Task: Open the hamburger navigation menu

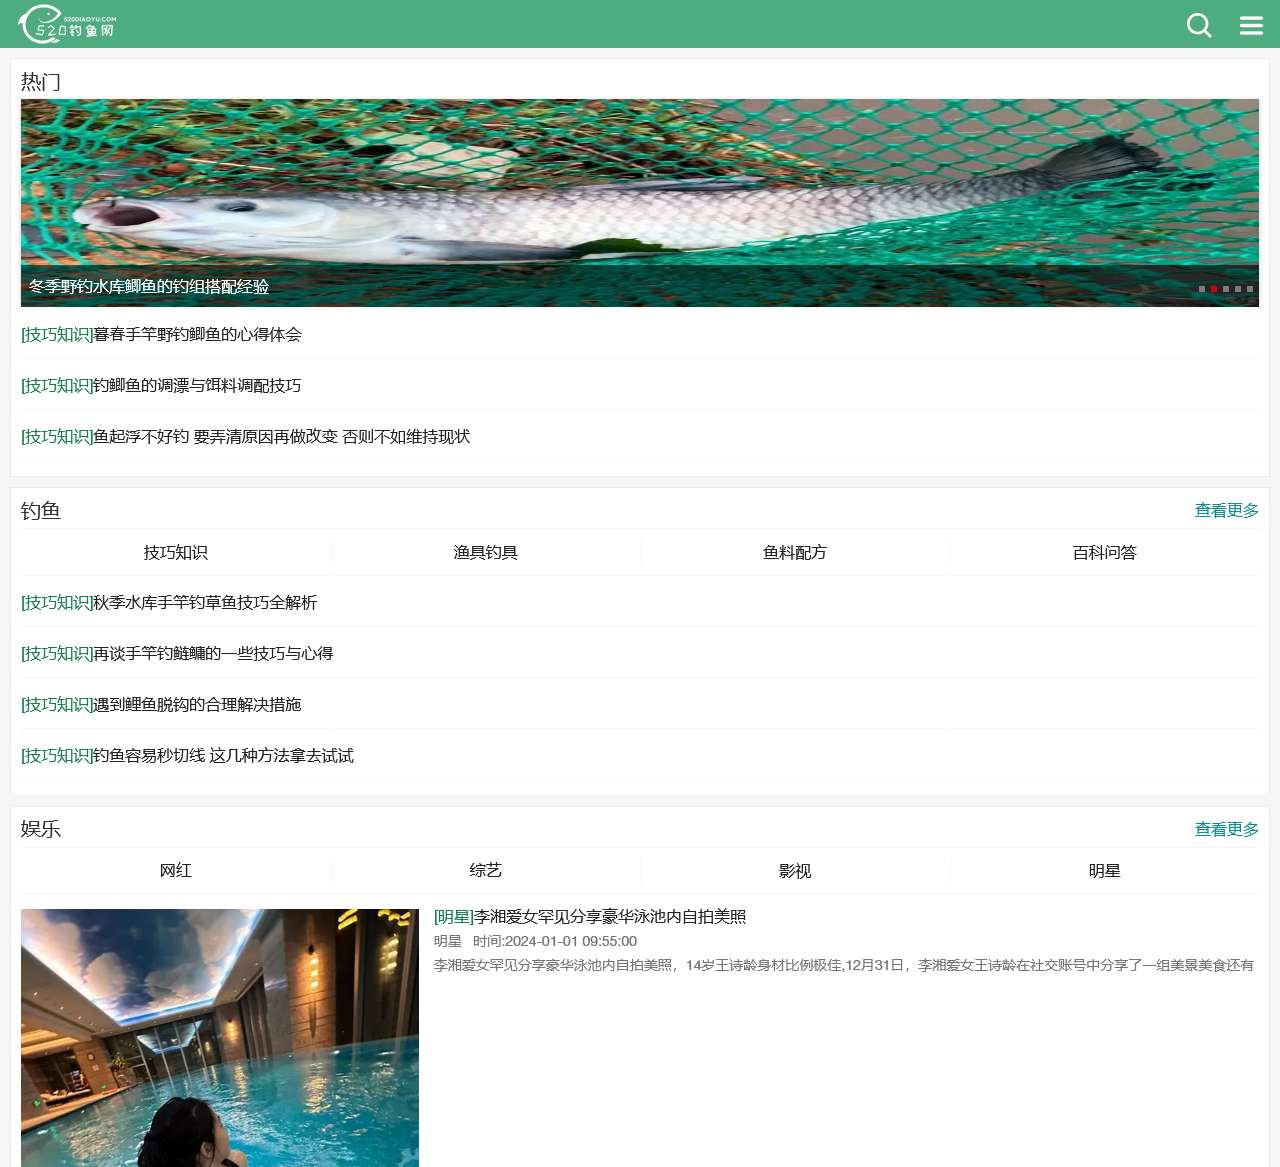Action: click(1251, 26)
